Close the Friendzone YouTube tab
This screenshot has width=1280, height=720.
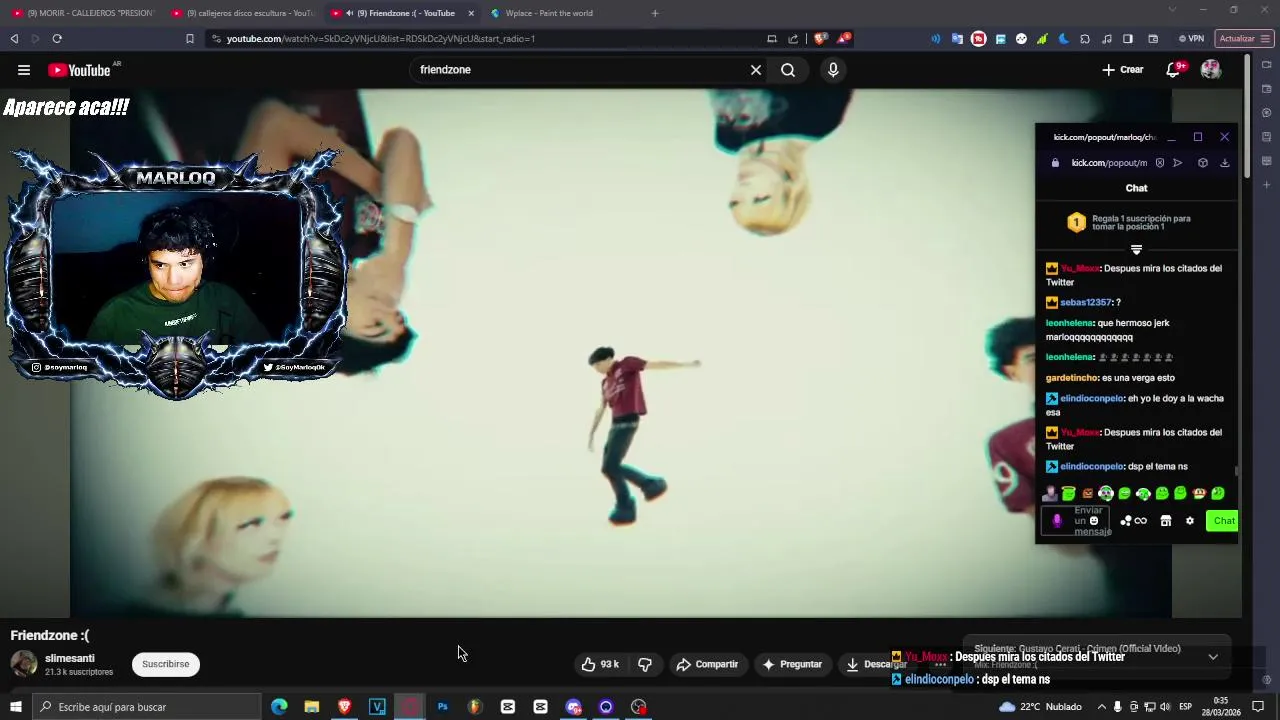click(x=471, y=13)
